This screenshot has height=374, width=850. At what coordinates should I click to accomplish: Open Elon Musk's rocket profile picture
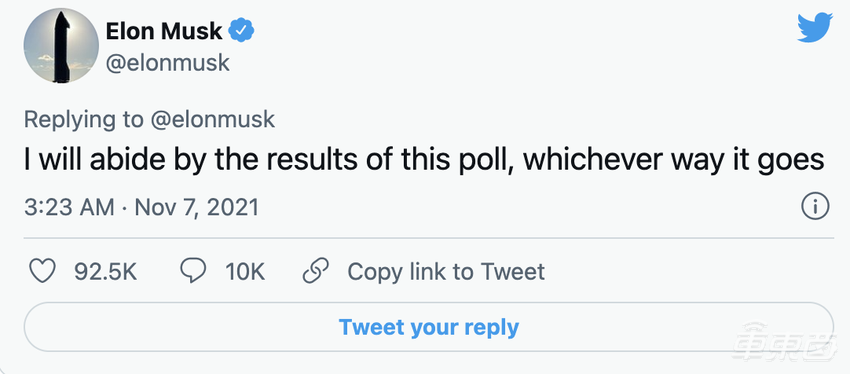[x=61, y=46]
